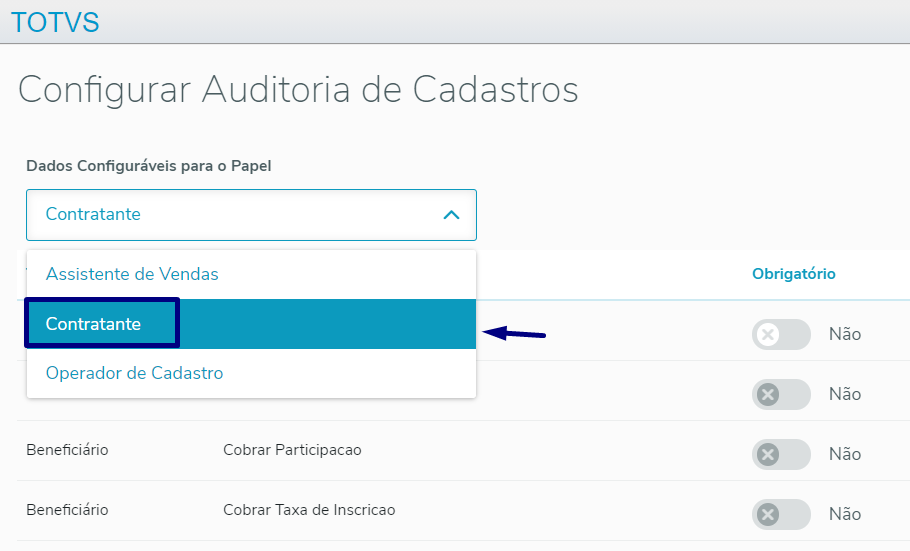The image size is (910, 551).
Task: Toggle Obrigatório switch in first row
Action: pyautogui.click(x=781, y=334)
